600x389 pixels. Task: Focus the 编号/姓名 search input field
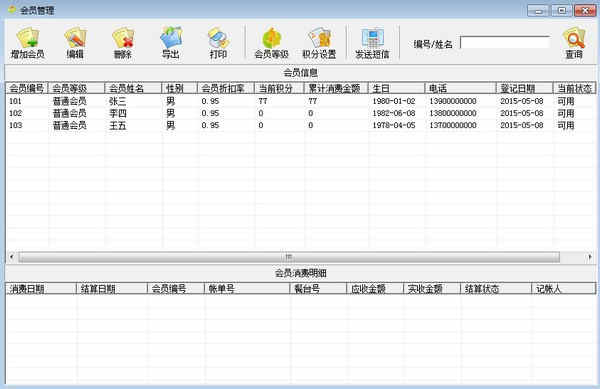coord(505,42)
